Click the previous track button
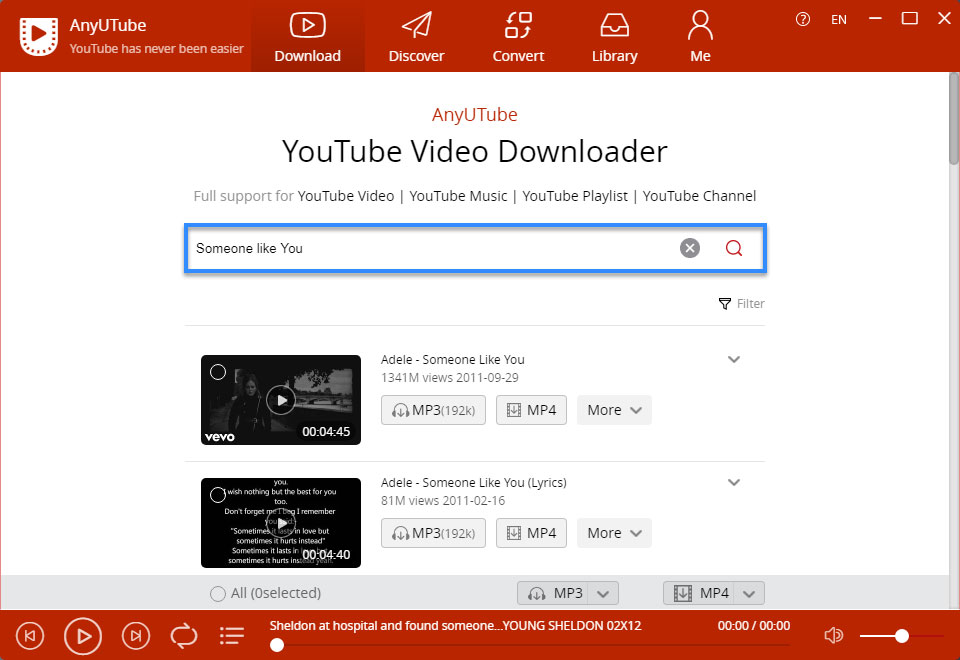The width and height of the screenshot is (960, 660). pyautogui.click(x=29, y=636)
